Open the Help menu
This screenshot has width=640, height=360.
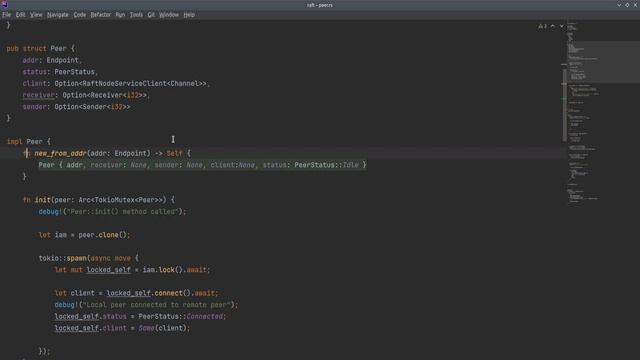(189, 15)
